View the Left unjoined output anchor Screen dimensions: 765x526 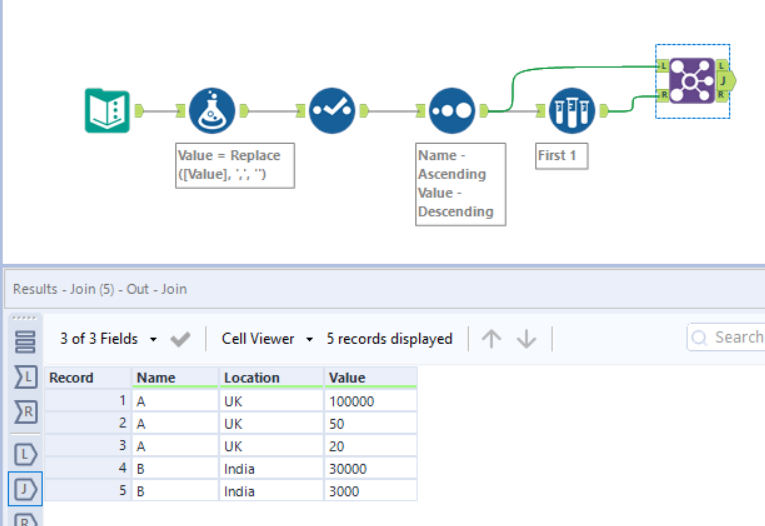click(26, 455)
